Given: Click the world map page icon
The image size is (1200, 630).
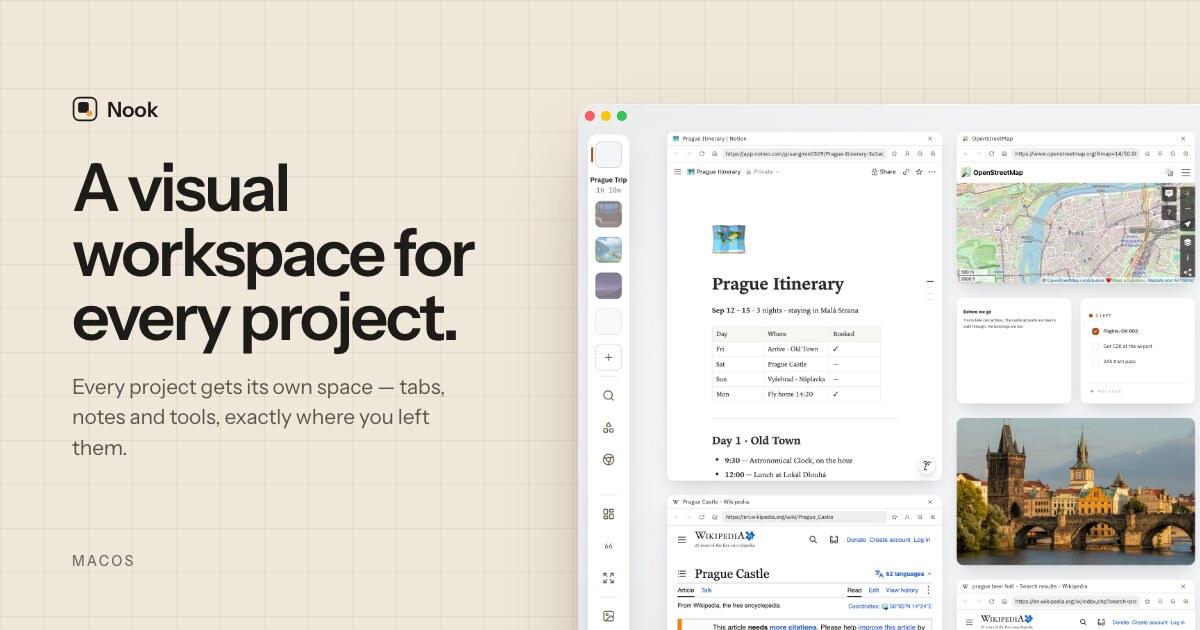Looking at the screenshot, I should click(729, 240).
